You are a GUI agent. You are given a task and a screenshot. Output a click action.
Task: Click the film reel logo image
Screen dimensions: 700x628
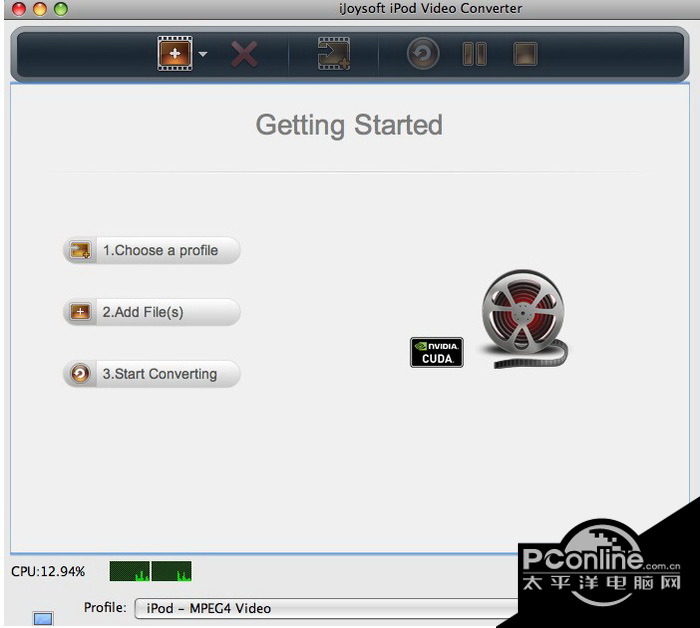click(x=525, y=319)
